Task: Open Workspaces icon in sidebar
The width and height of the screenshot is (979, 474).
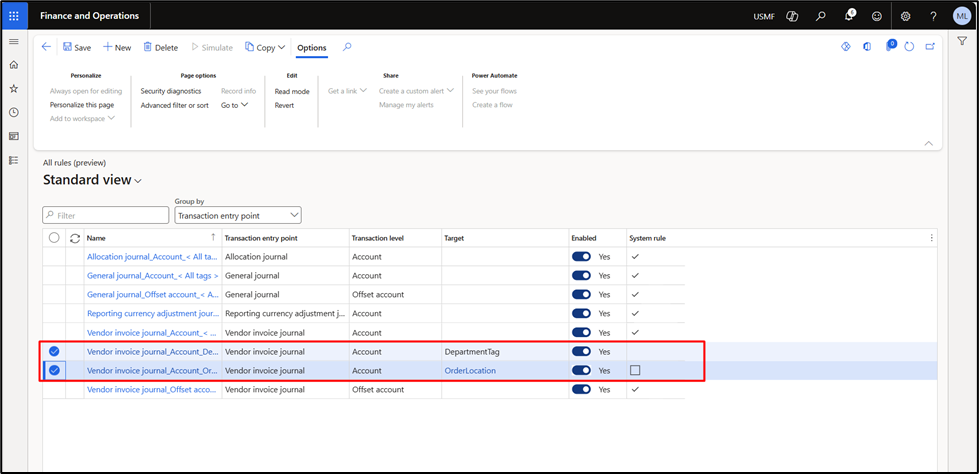Action: coord(14,136)
